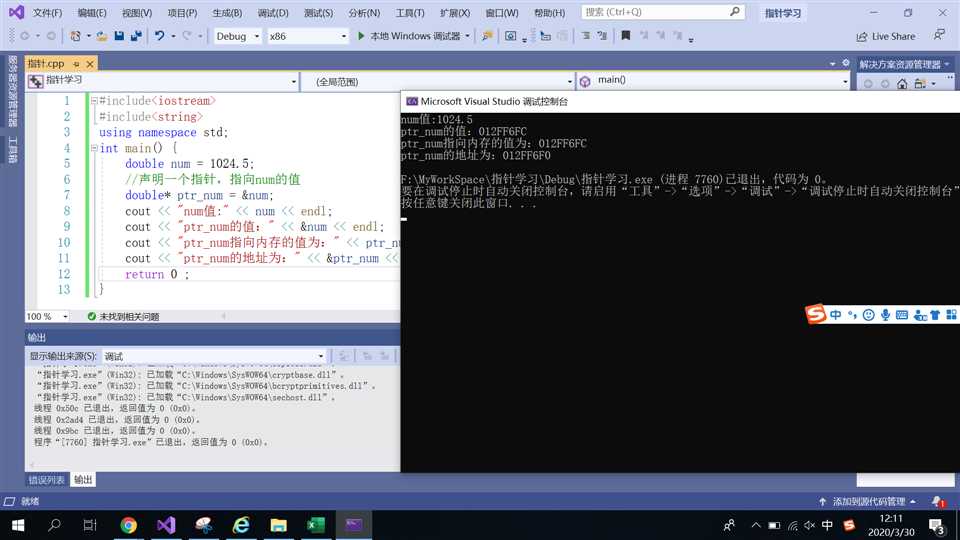Open the 帮助(H) menu
Viewport: 960px width, 540px height.
coord(549,12)
